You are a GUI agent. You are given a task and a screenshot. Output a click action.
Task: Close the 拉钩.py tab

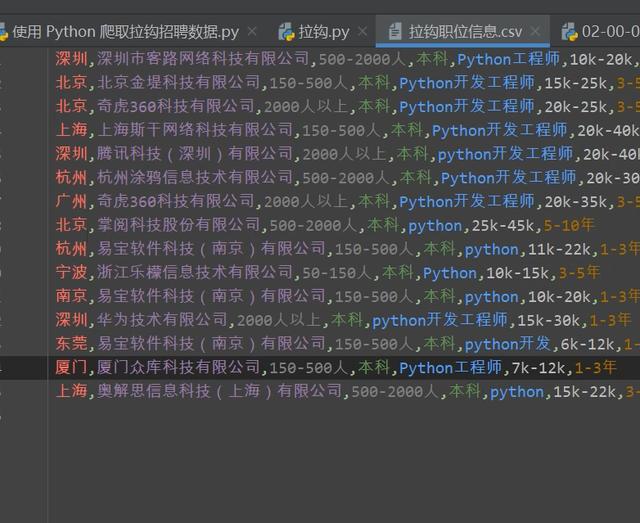pos(362,31)
